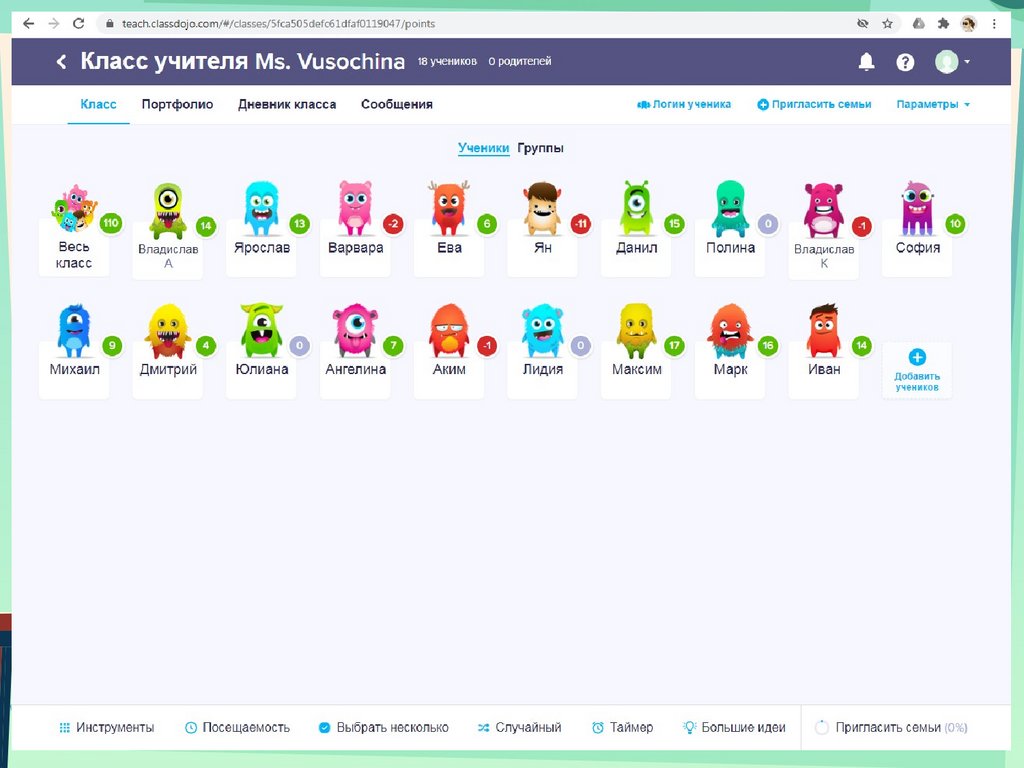Select Владислав А's green one-eyed monster
Image resolution: width=1024 pixels, height=768 pixels.
(168, 210)
